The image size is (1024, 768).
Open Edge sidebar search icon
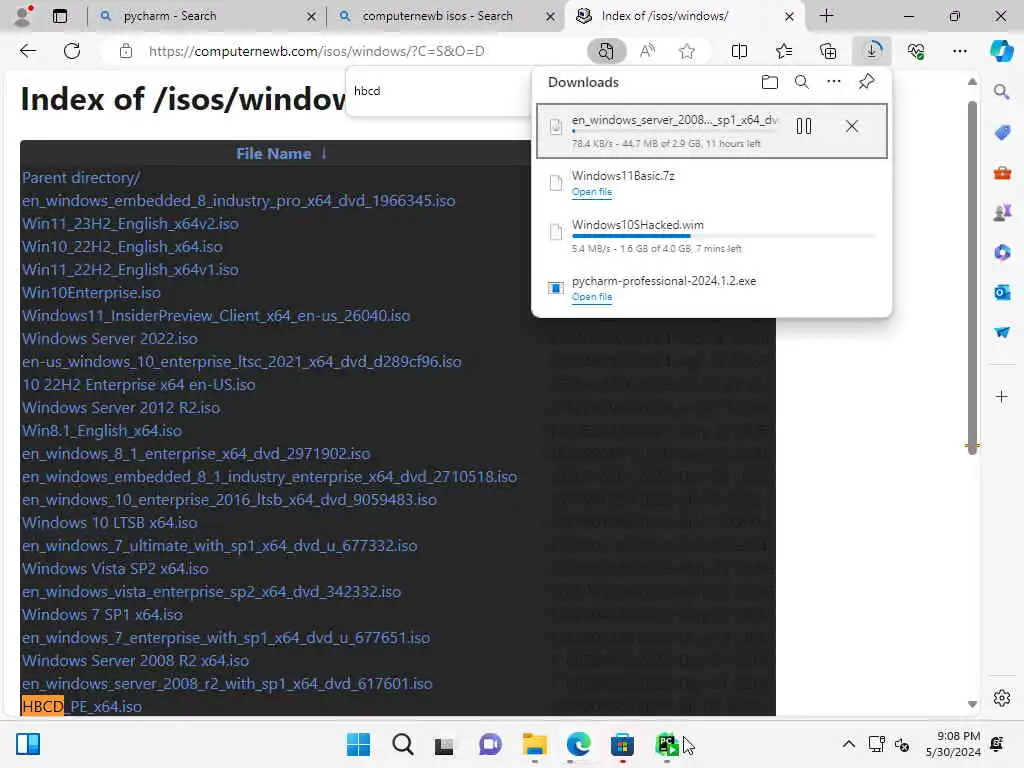click(1002, 92)
